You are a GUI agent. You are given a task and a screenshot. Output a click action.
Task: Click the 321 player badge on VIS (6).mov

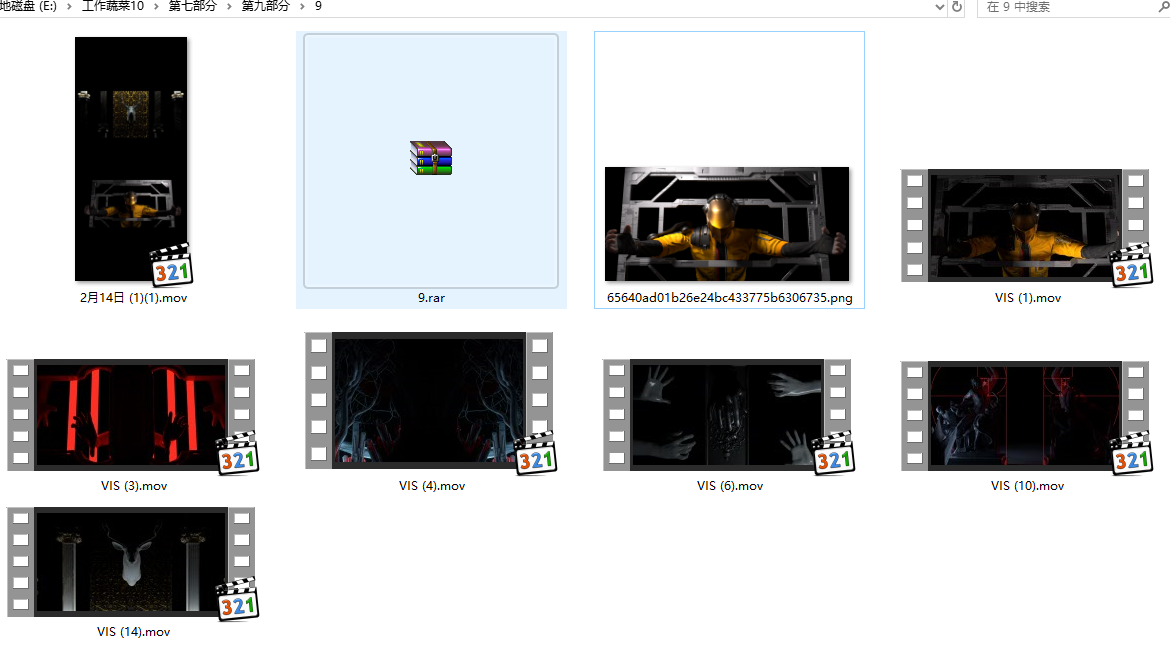(833, 453)
